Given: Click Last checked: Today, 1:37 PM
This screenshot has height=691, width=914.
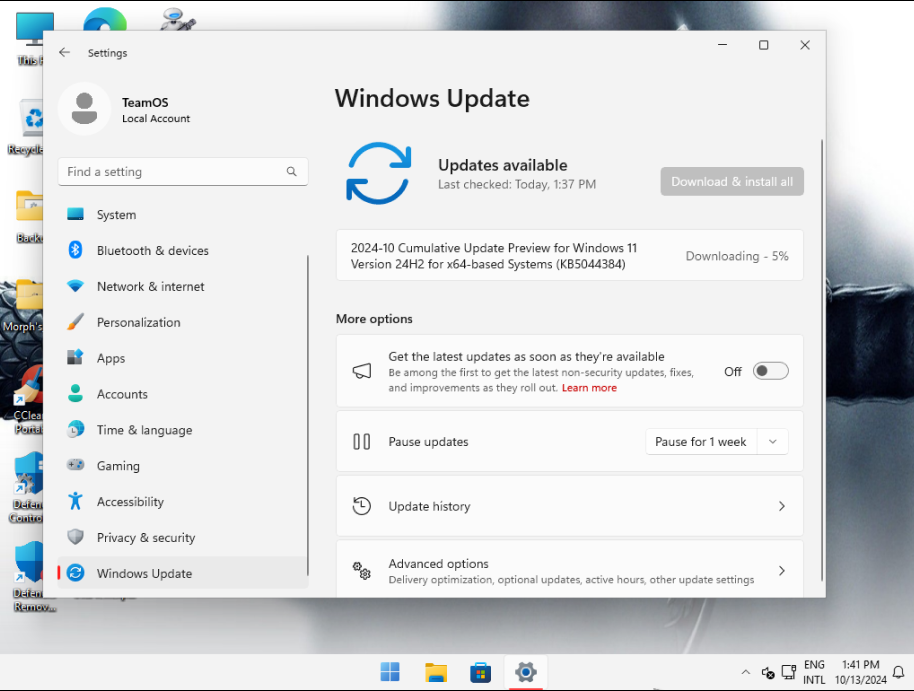Looking at the screenshot, I should pos(517,184).
